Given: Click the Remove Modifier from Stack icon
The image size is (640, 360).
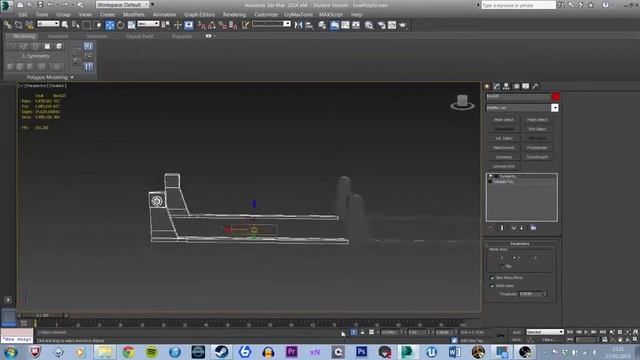Looking at the screenshot, I should point(522,228).
